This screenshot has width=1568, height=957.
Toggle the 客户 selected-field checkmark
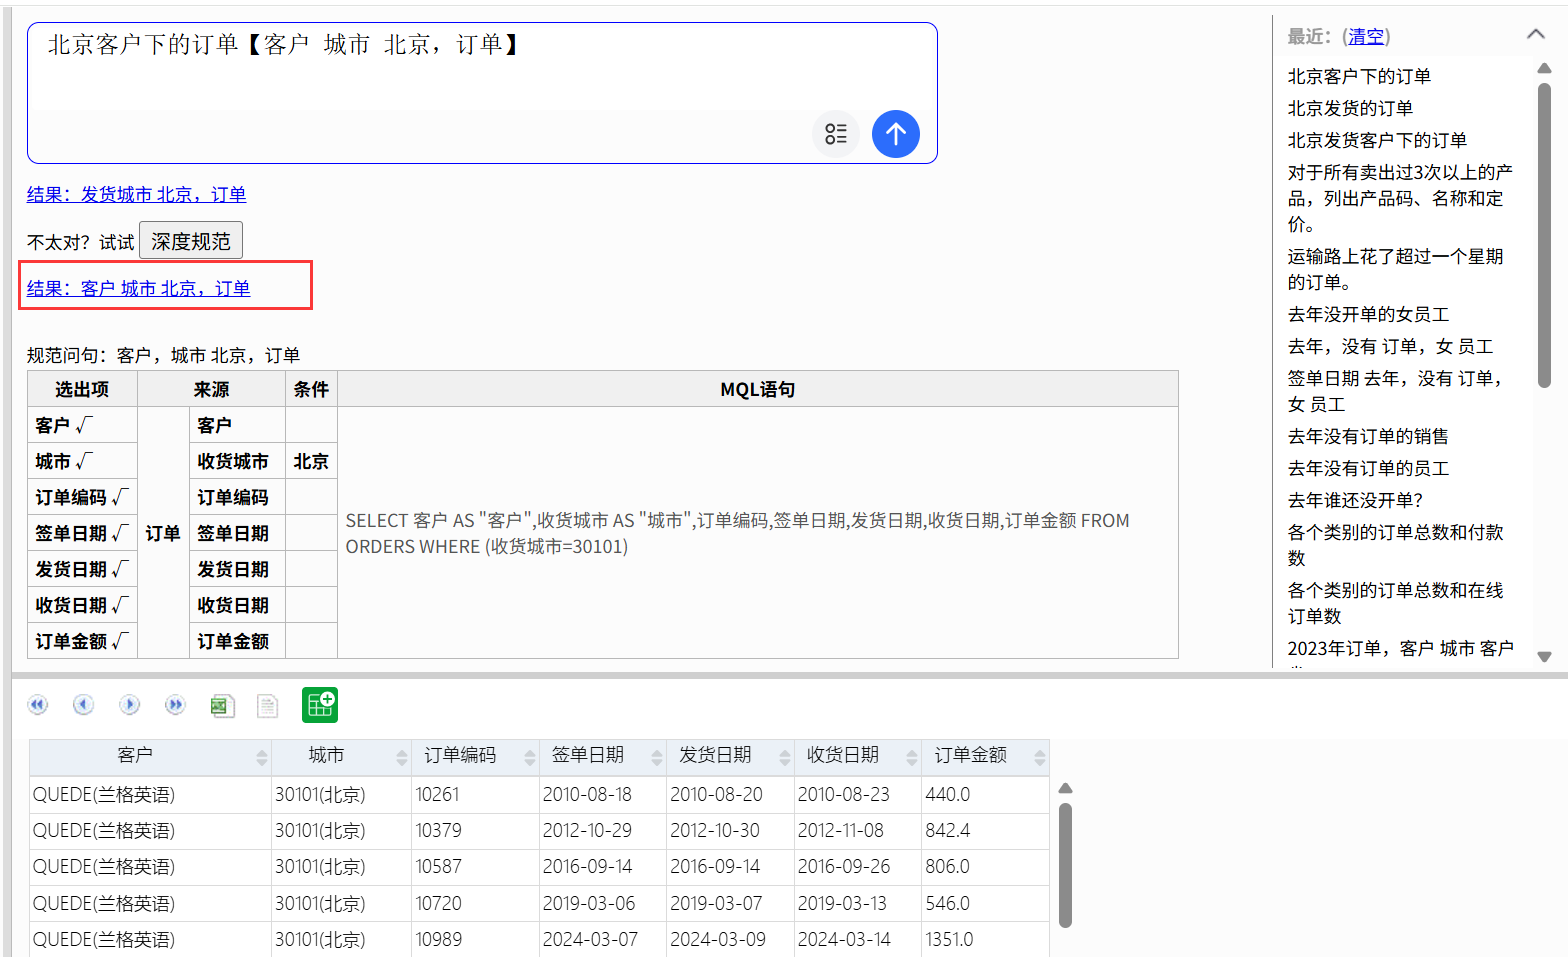click(x=83, y=425)
